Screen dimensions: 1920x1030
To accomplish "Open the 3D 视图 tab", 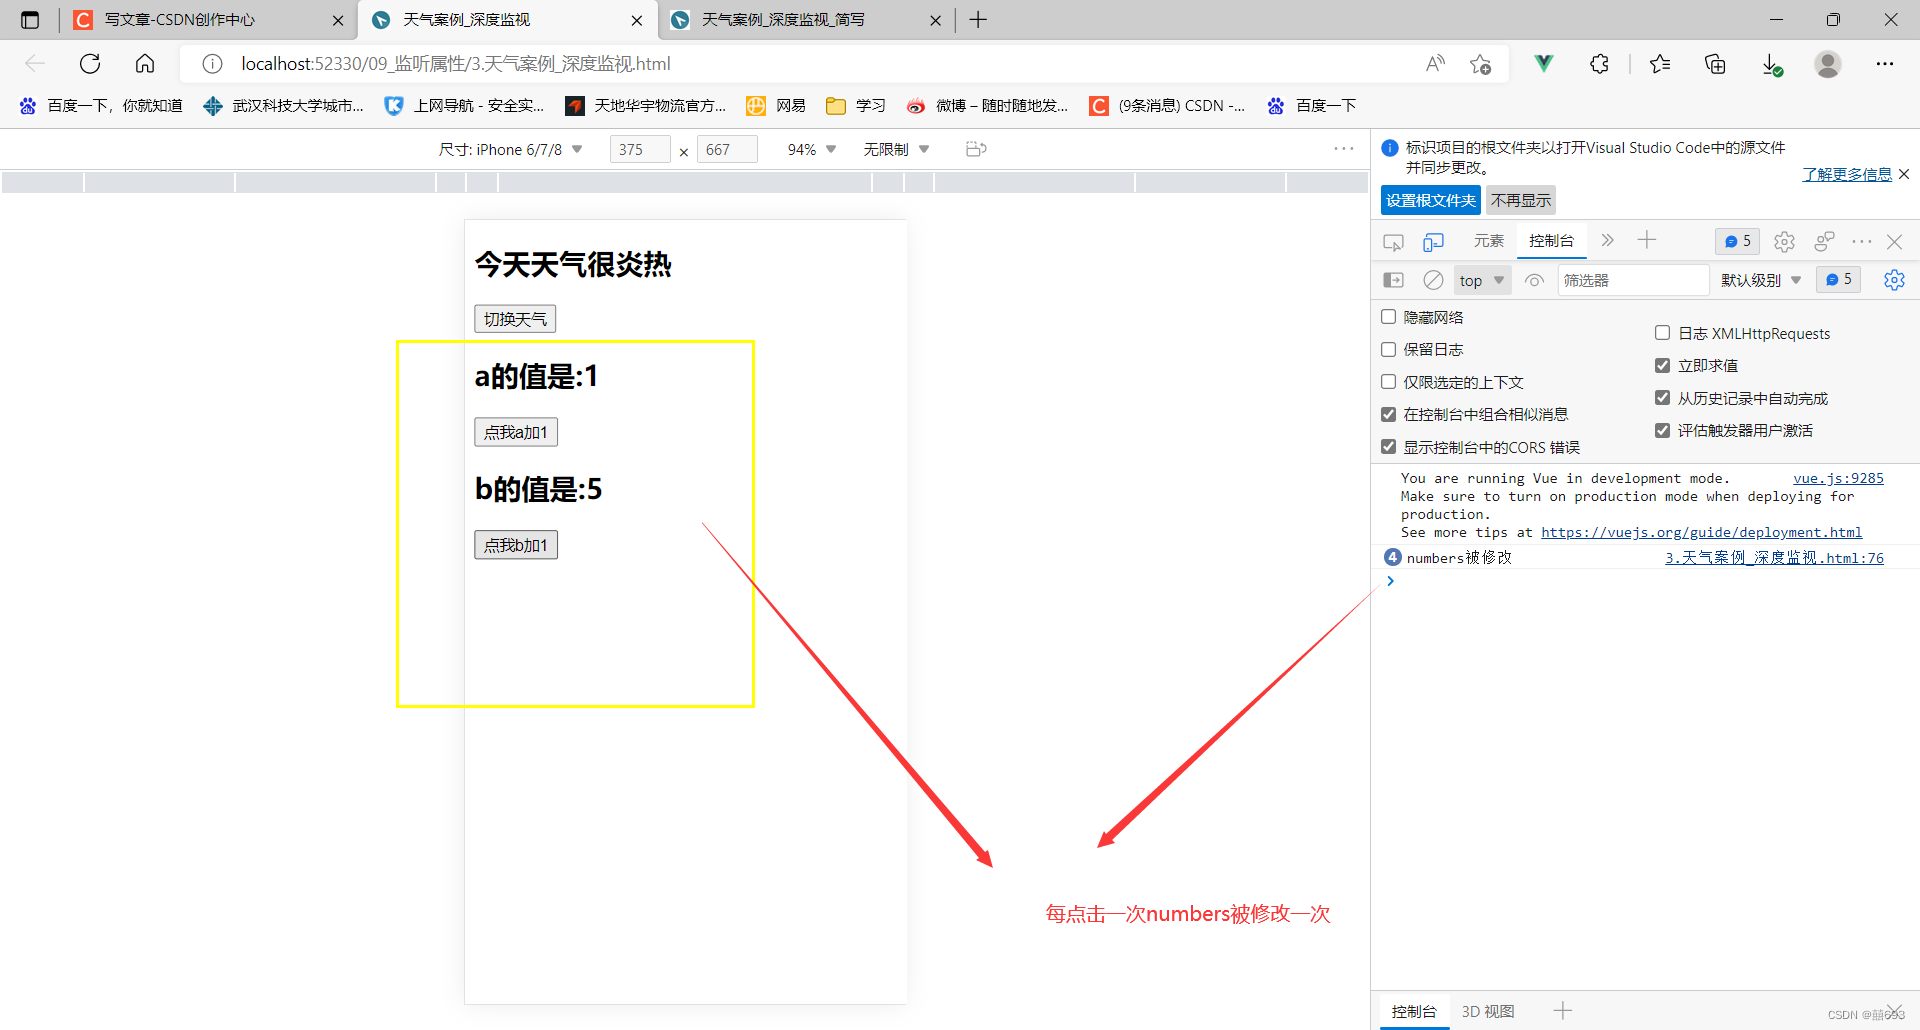I will 1488,1011.
